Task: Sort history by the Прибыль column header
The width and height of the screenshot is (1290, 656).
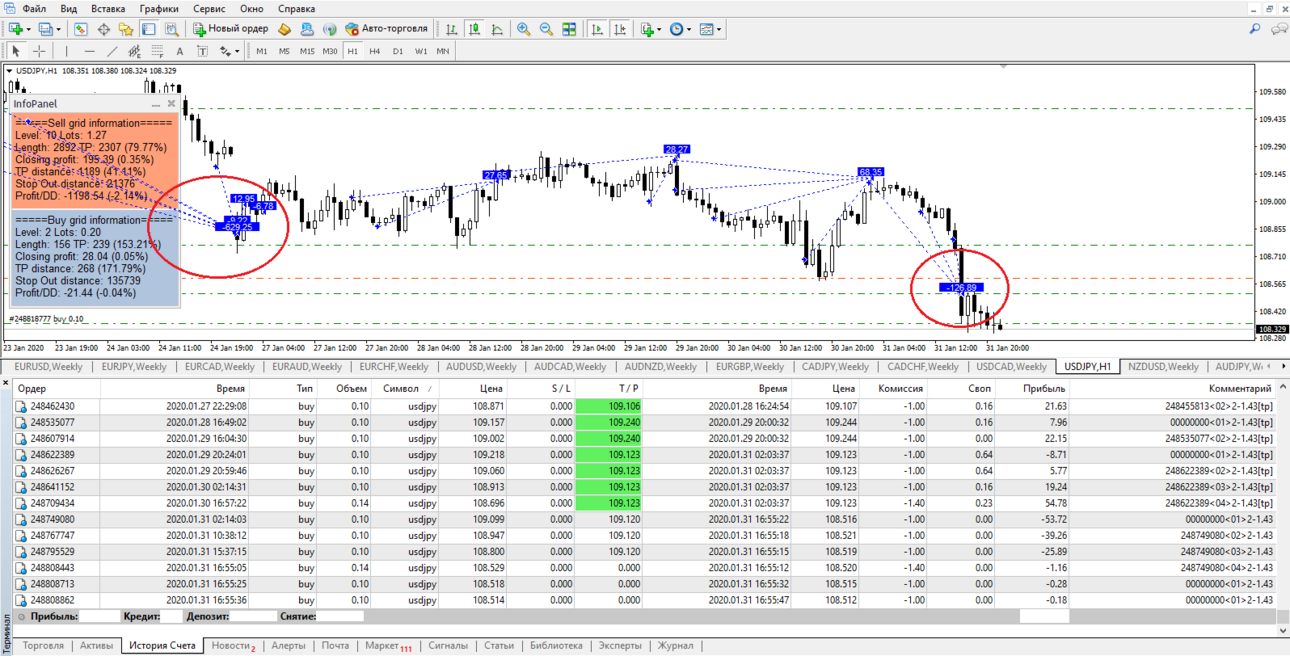Action: [x=1045, y=388]
